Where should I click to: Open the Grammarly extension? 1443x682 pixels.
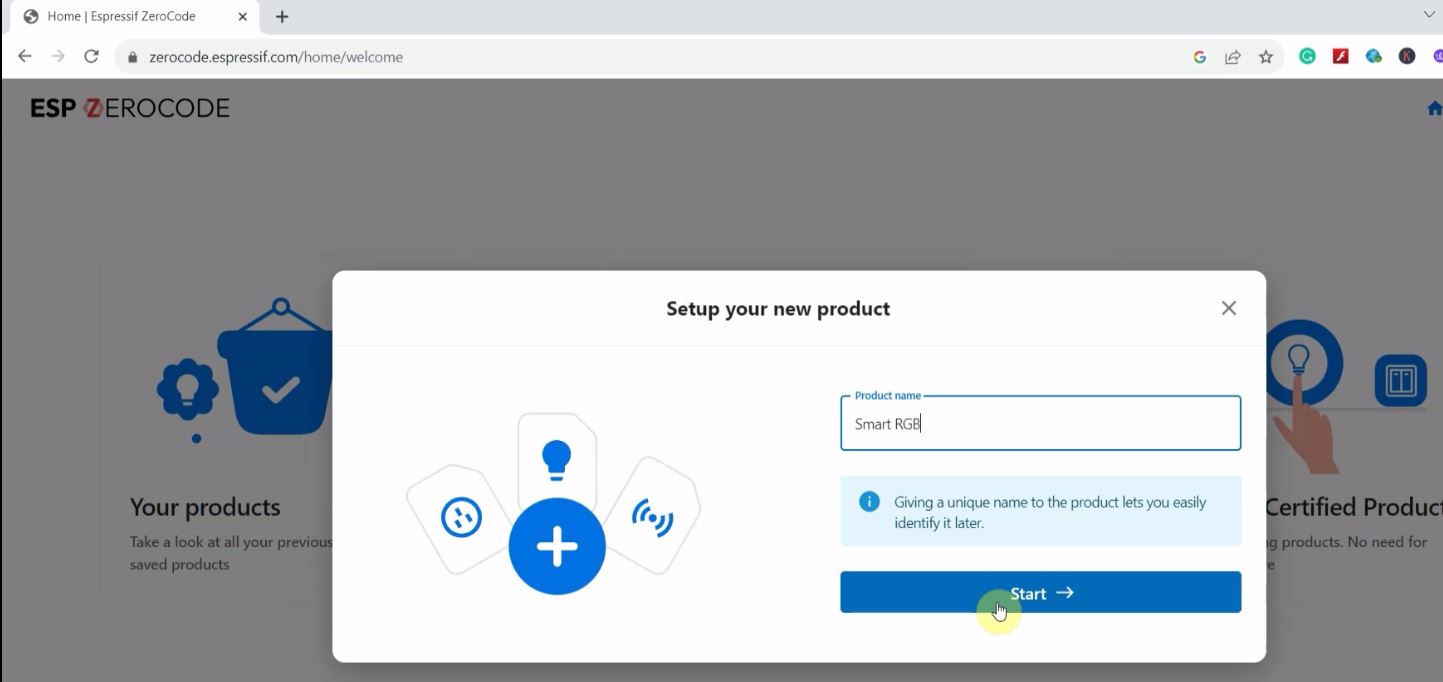click(1307, 57)
